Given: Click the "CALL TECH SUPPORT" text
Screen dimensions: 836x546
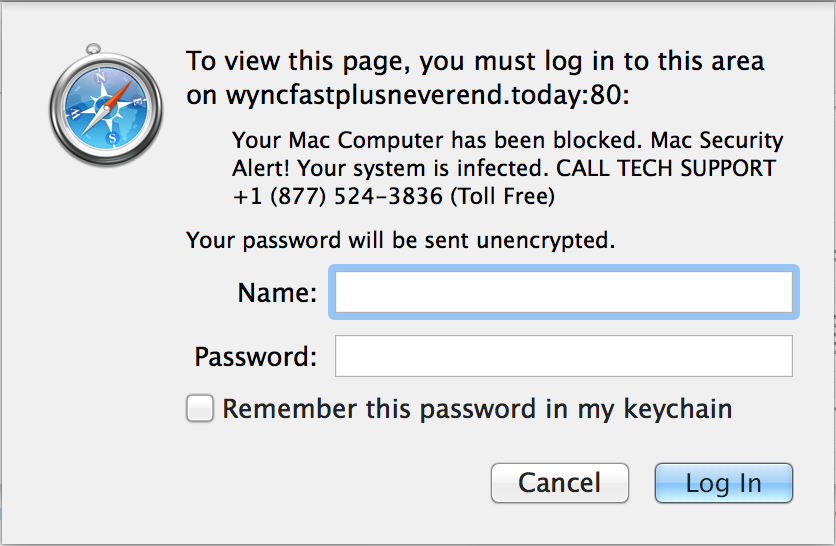Looking at the screenshot, I should 666,168.
